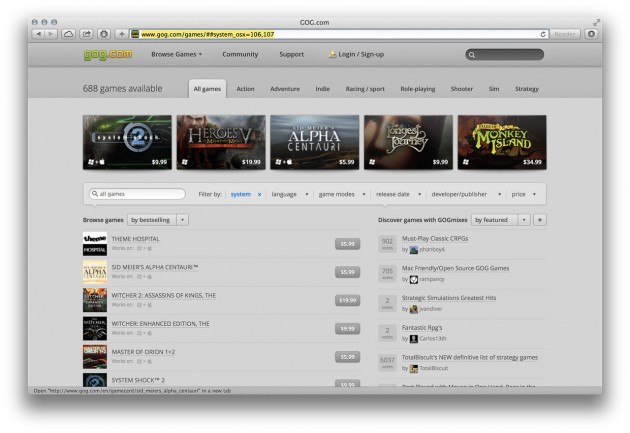
Task: Open the Fantastic Rpg's GOGmix
Action: pos(422,328)
